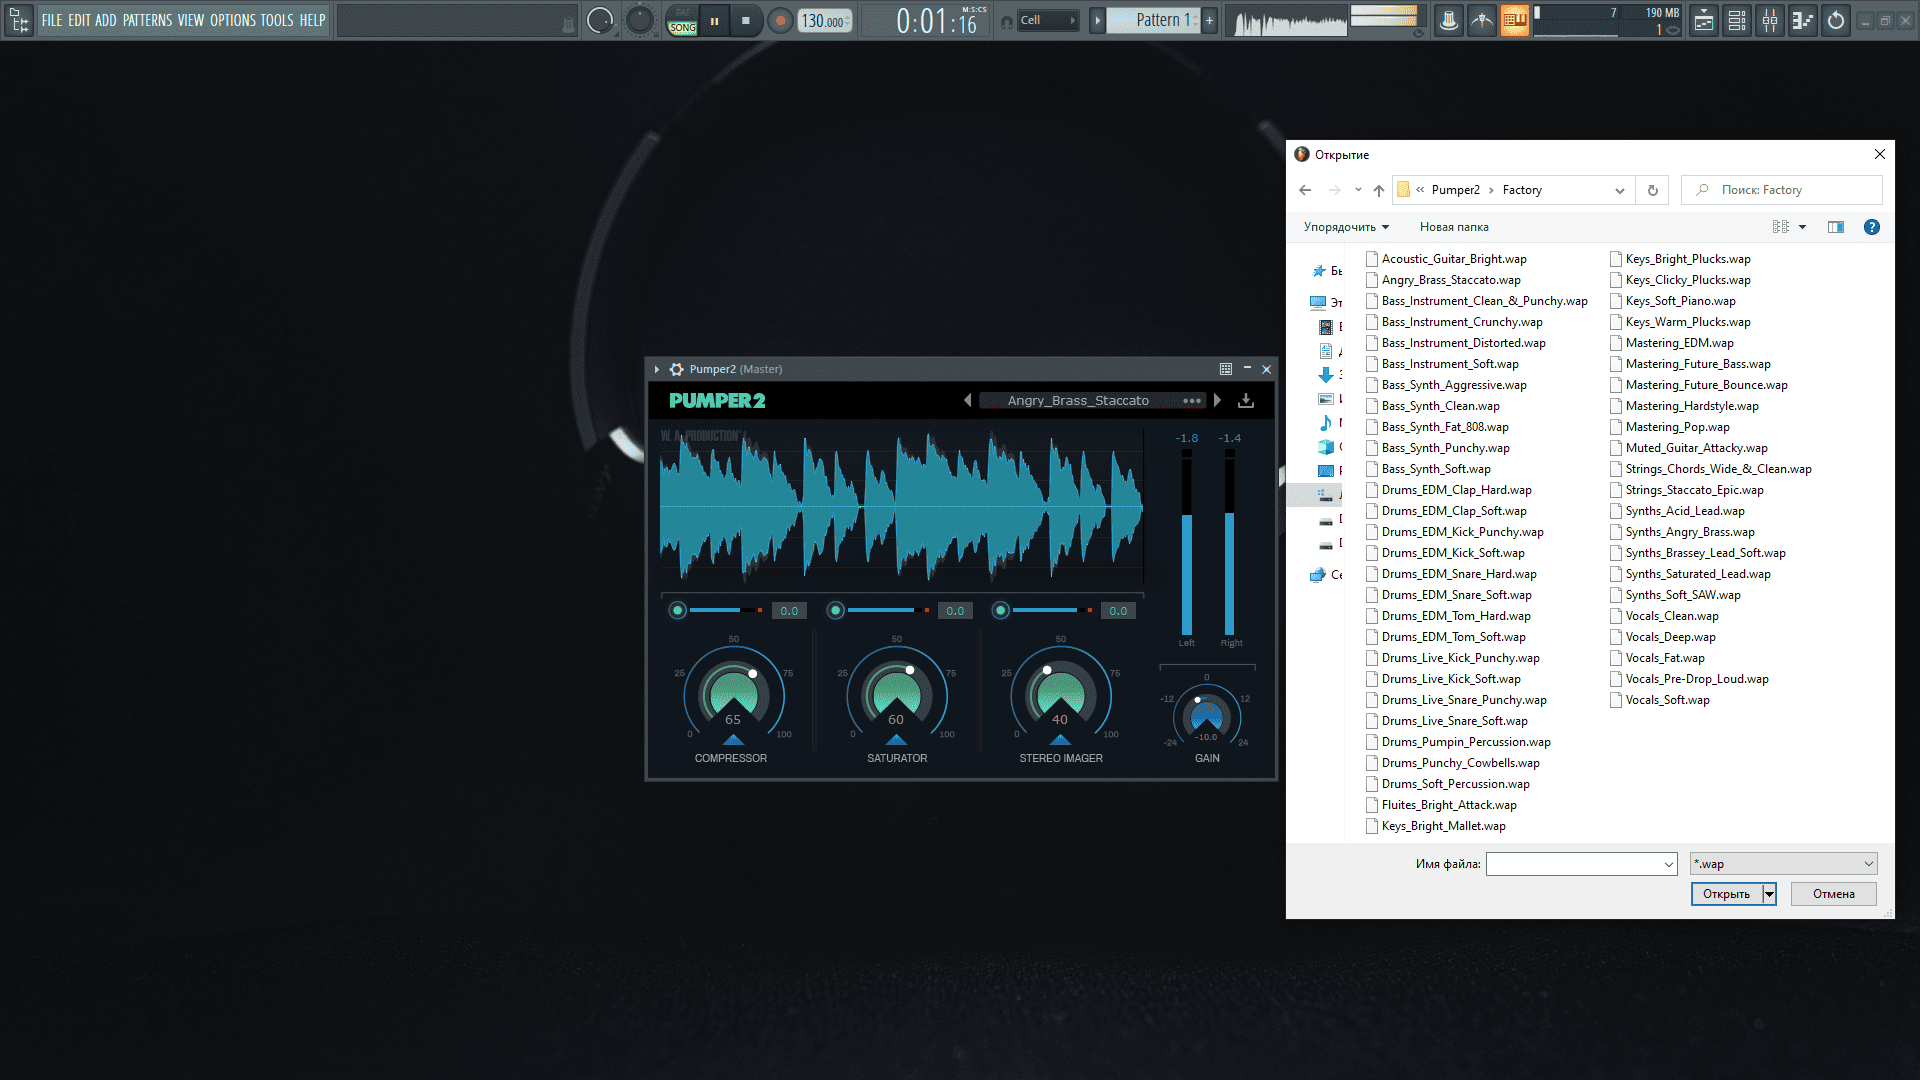Open the Mixer window icon

tap(1770, 20)
